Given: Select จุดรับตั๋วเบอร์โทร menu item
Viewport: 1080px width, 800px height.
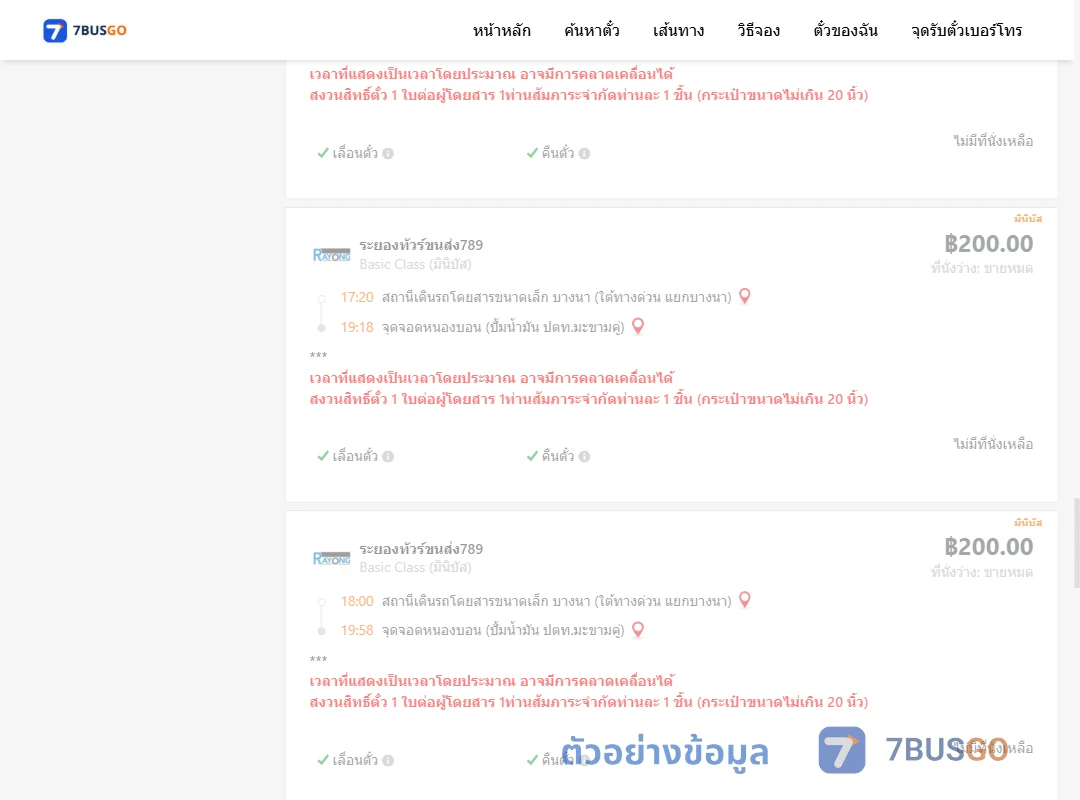Looking at the screenshot, I should [966, 30].
